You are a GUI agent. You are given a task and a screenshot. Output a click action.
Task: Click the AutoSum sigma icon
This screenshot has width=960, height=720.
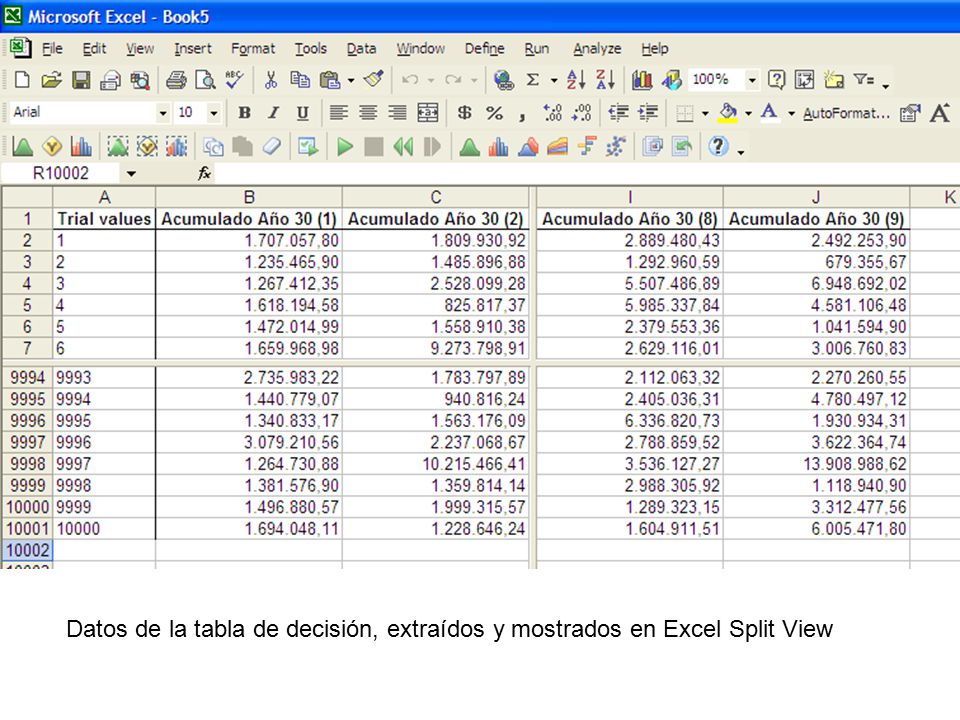533,80
